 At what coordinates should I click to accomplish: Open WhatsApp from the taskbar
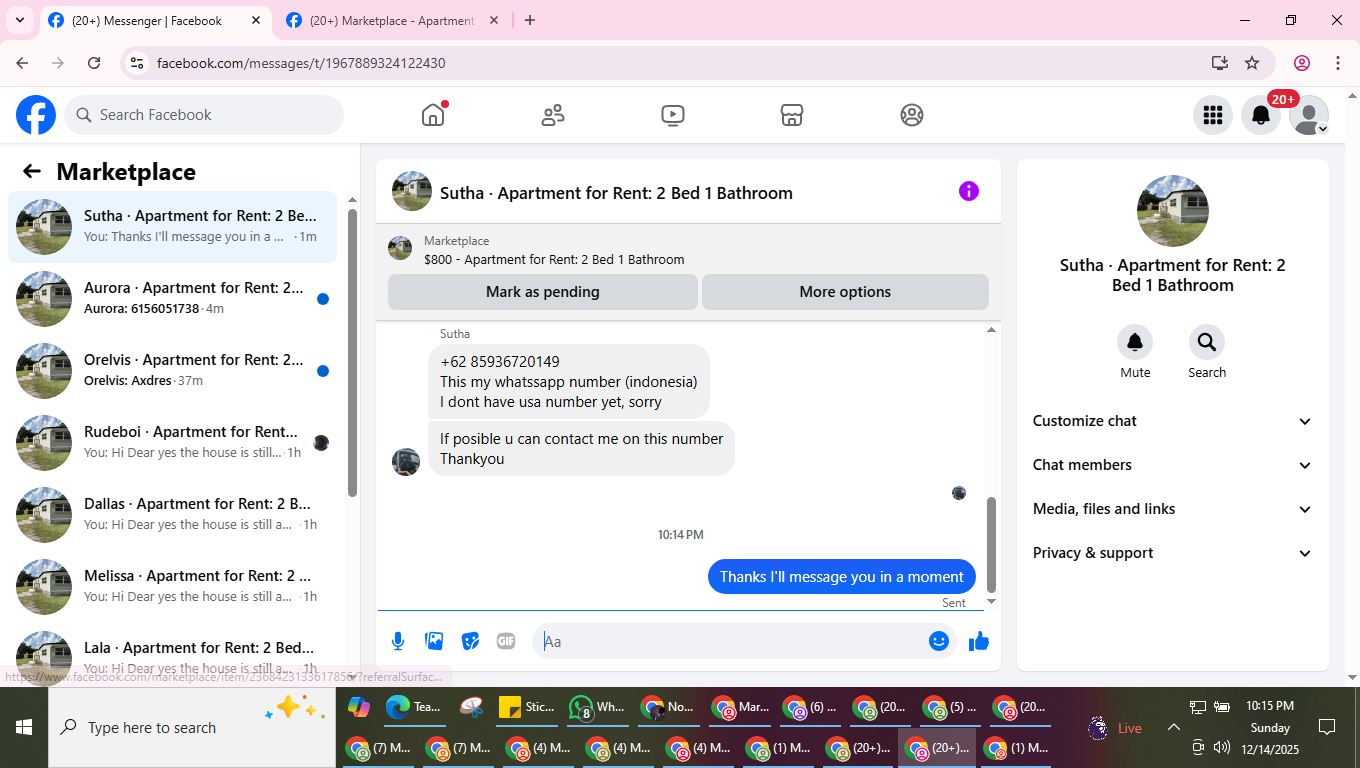[x=597, y=708]
